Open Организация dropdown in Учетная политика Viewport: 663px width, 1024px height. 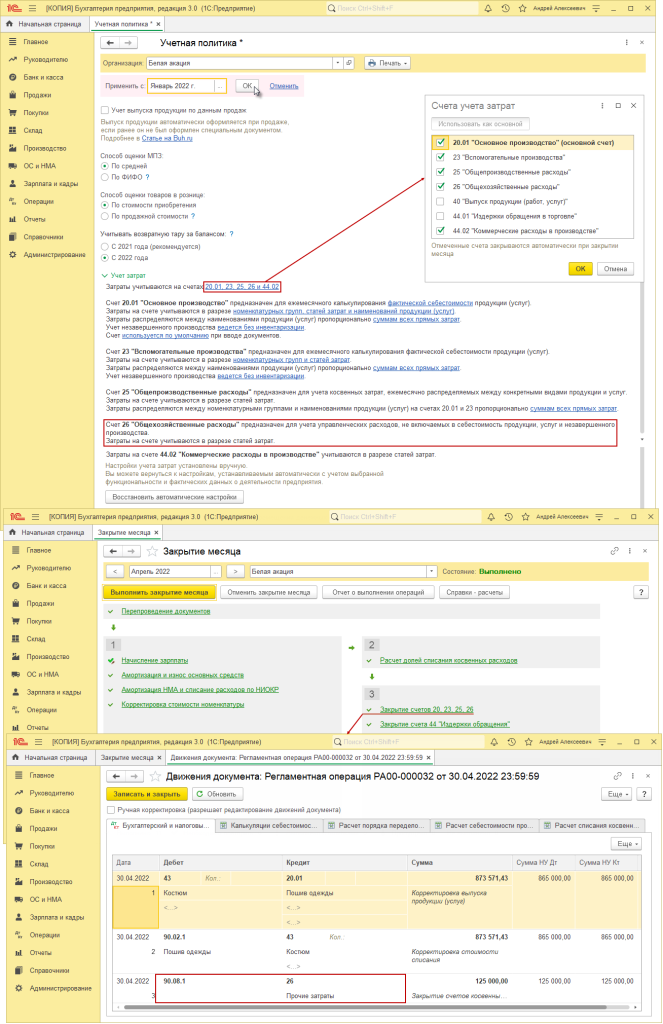click(x=337, y=63)
